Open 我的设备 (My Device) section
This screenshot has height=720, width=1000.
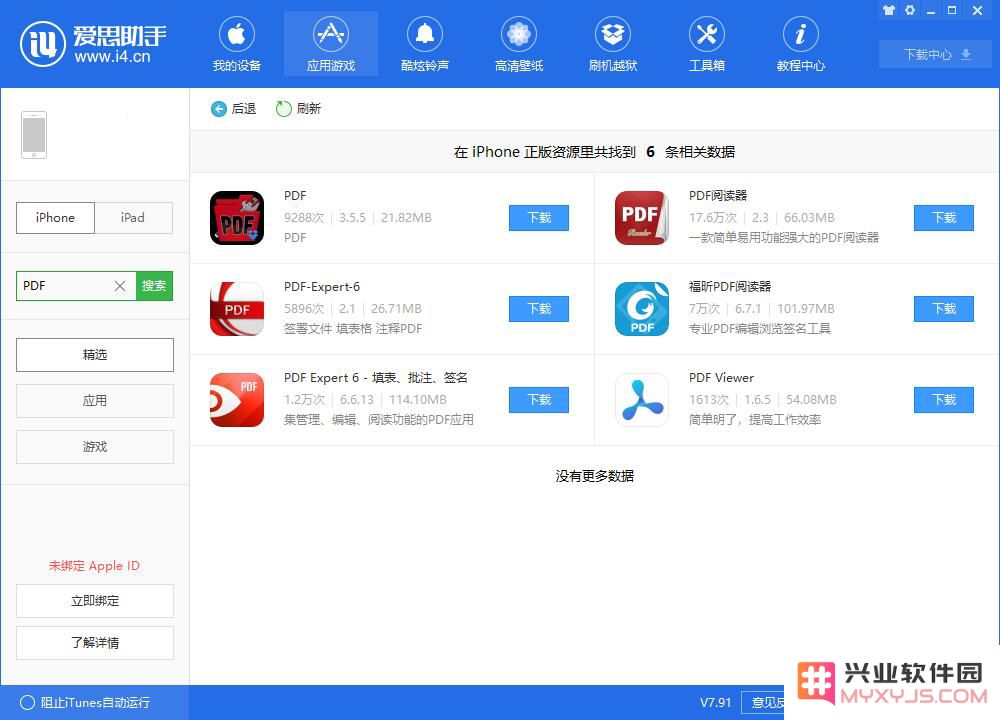(237, 44)
